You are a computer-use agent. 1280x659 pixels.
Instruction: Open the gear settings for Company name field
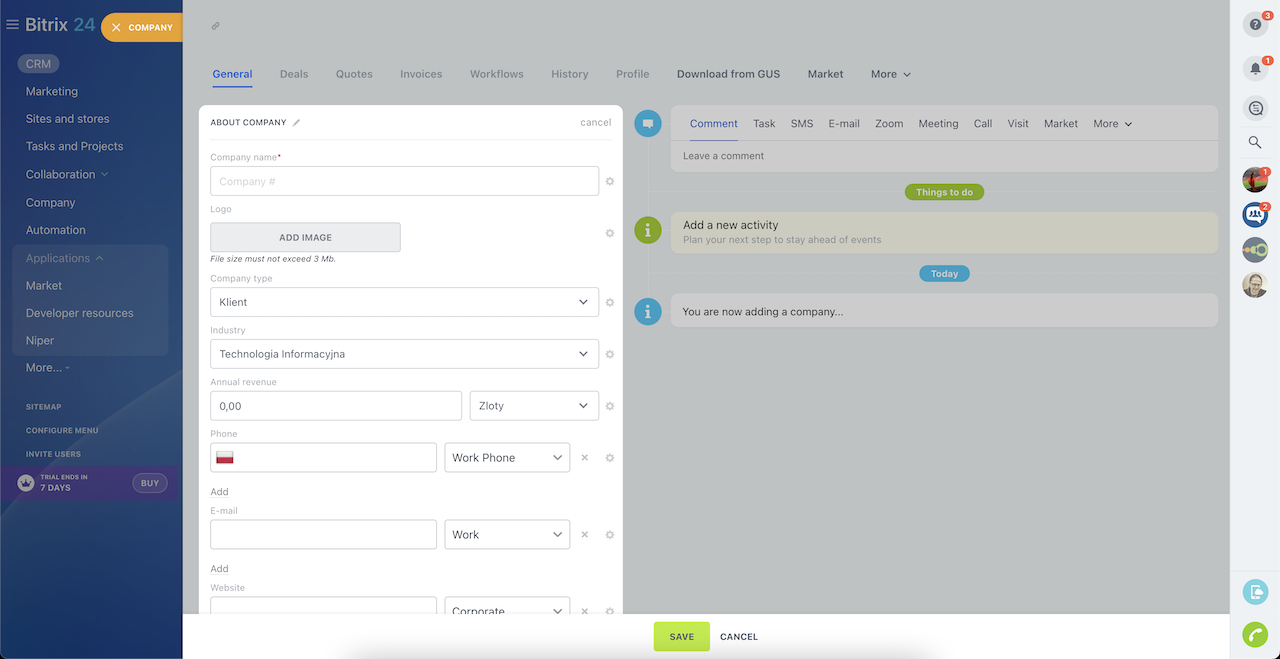coord(610,182)
